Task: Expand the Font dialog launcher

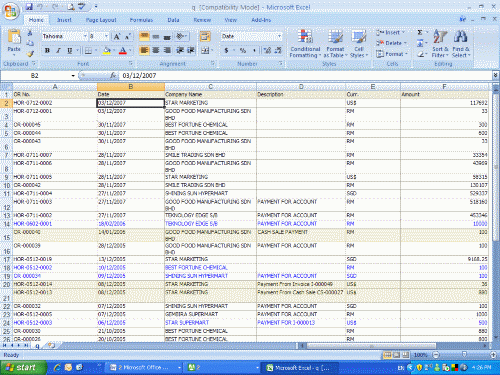Action: pos(131,63)
